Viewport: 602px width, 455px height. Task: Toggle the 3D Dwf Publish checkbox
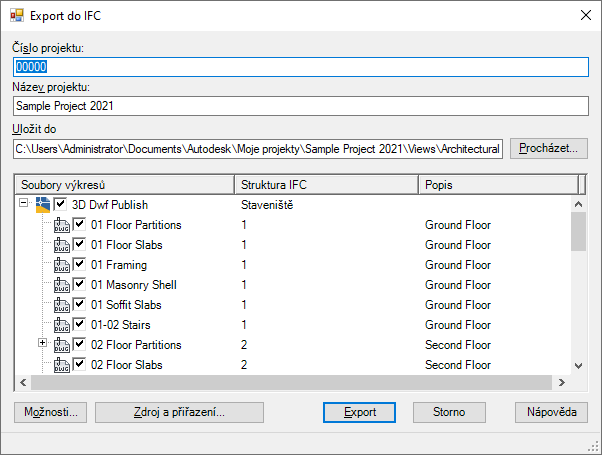(60, 205)
